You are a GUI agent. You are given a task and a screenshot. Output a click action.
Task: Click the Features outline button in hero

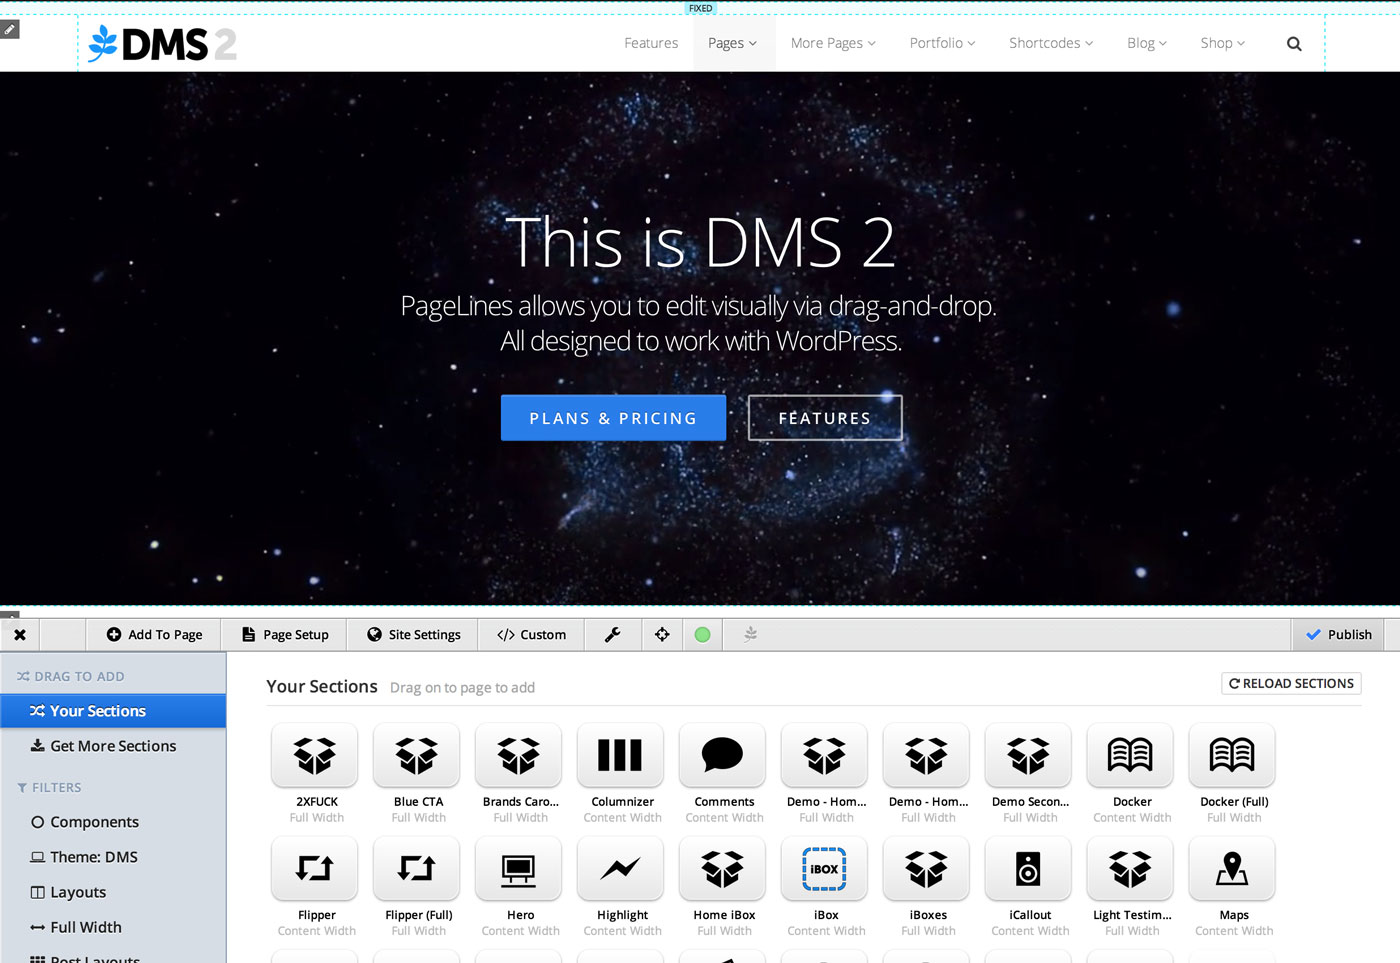point(825,418)
